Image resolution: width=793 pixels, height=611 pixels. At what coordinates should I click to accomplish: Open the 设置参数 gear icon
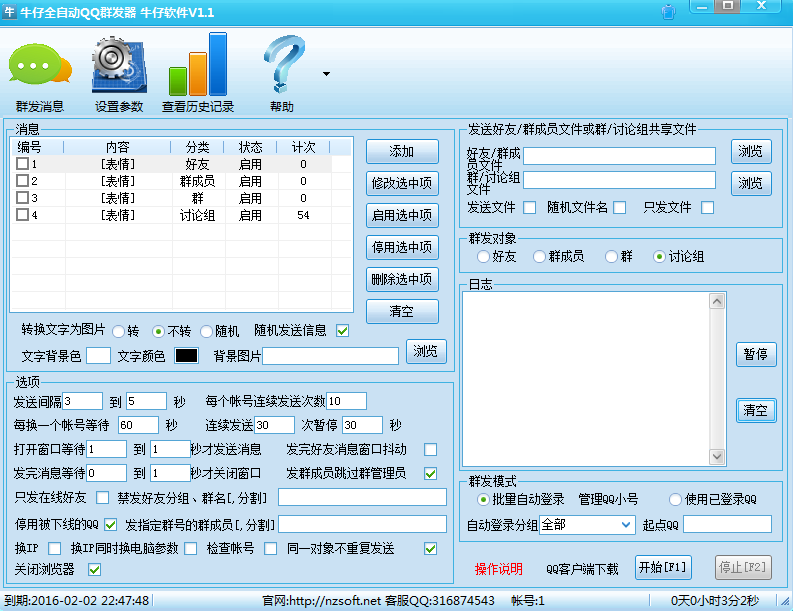tap(119, 65)
